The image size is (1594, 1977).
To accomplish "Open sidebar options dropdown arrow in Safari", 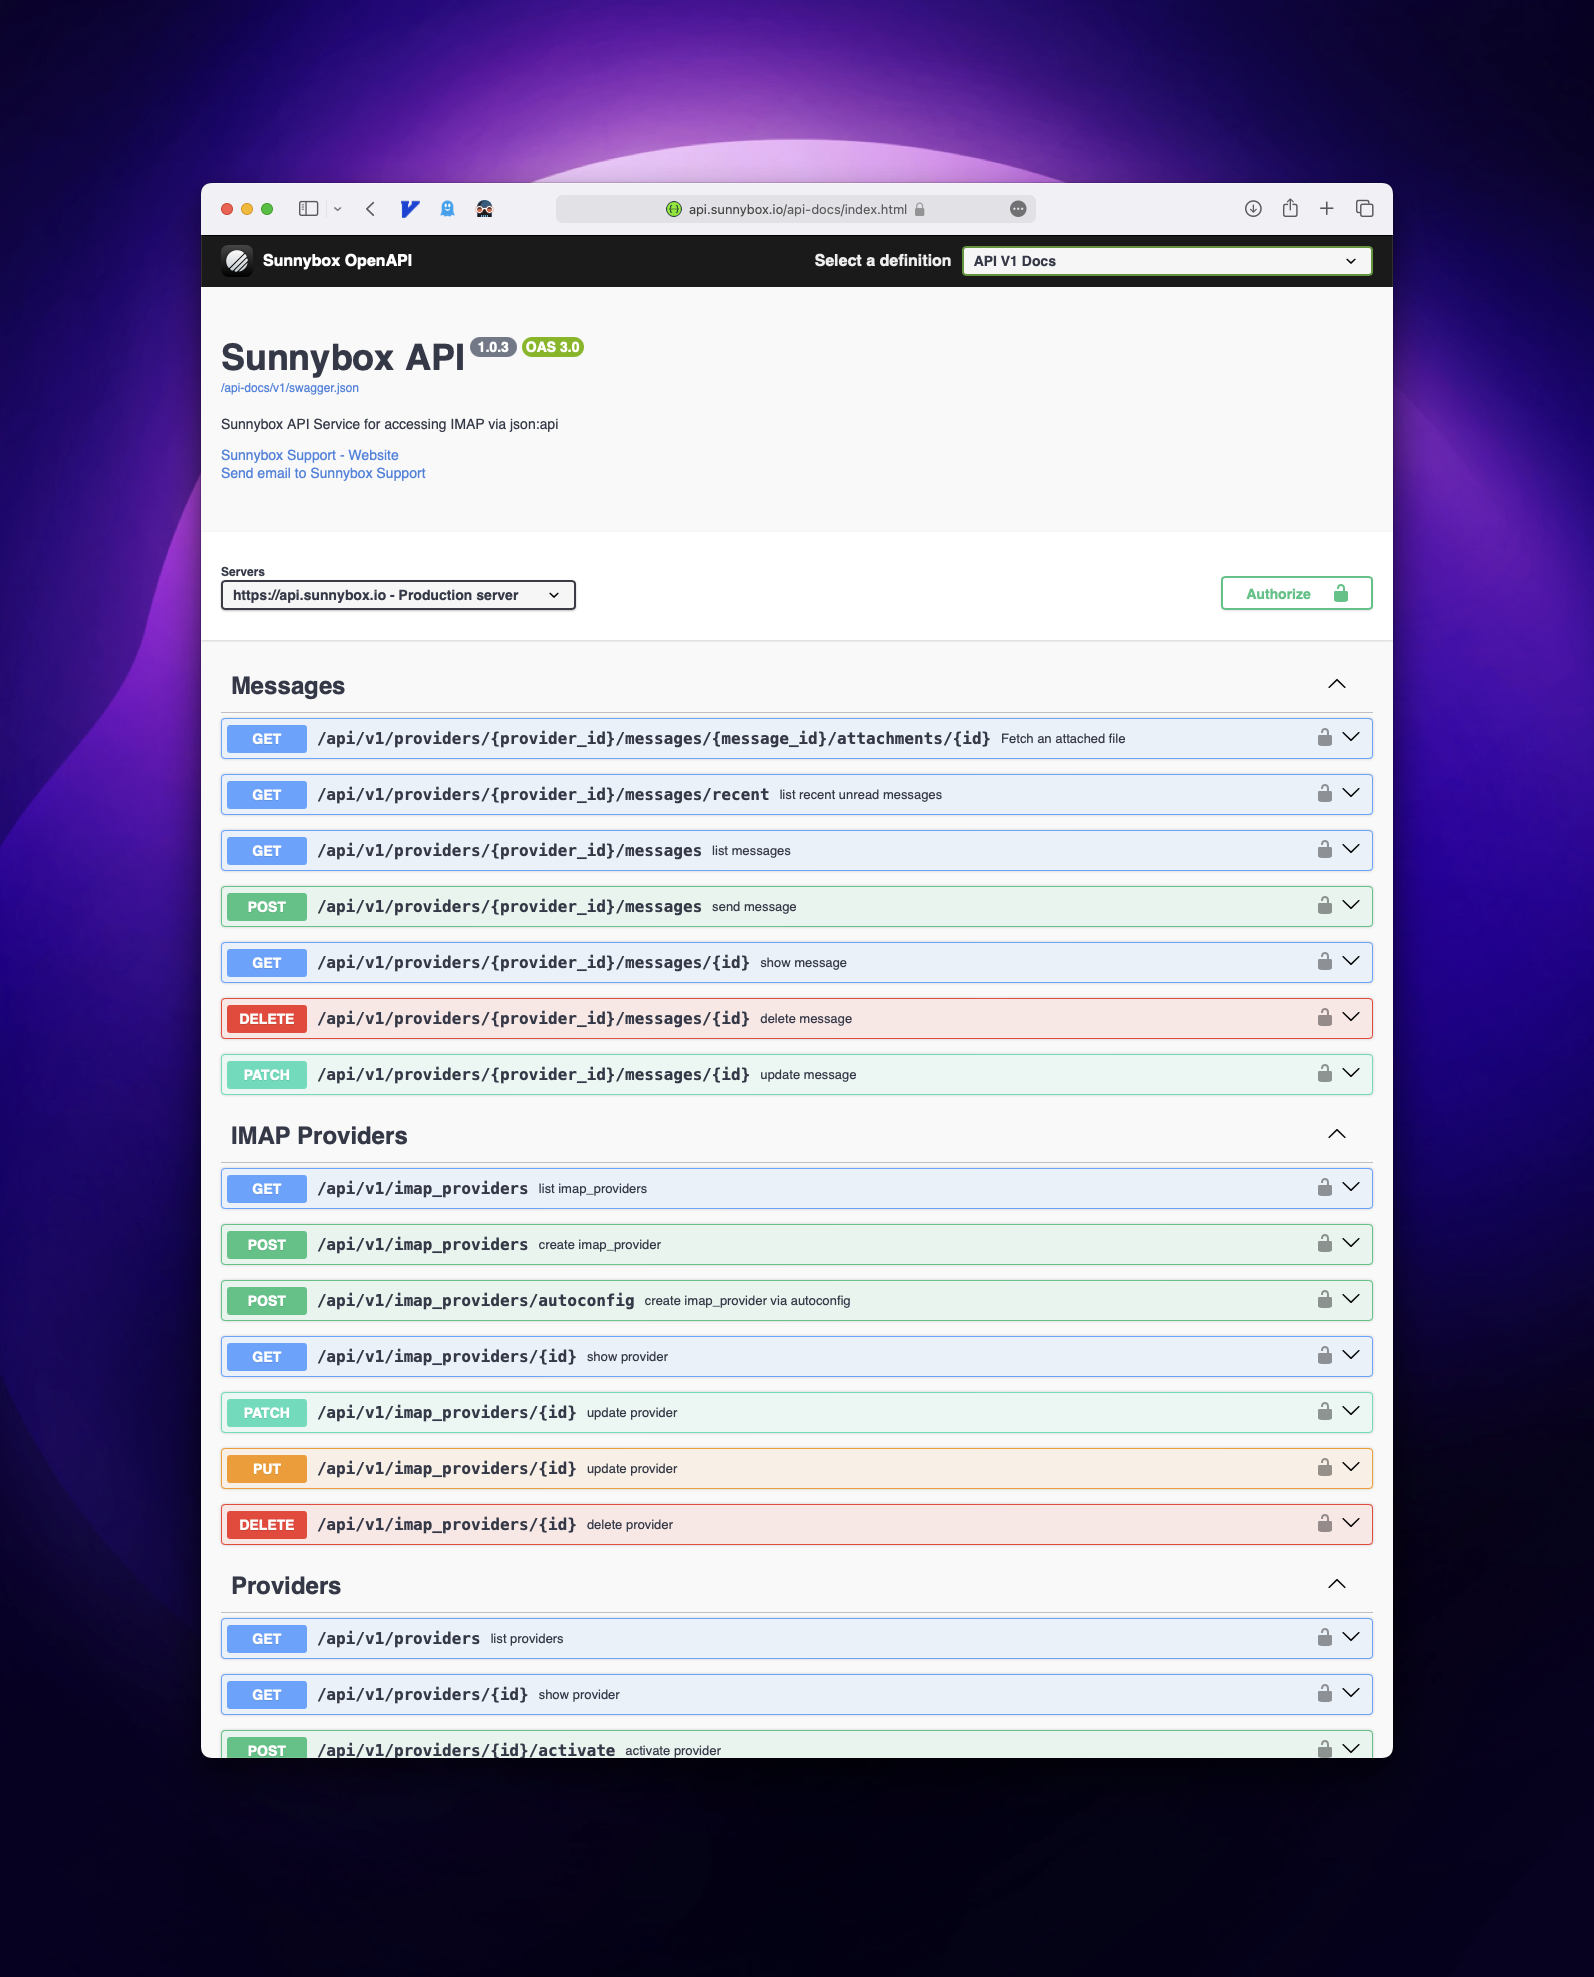I will (x=338, y=209).
